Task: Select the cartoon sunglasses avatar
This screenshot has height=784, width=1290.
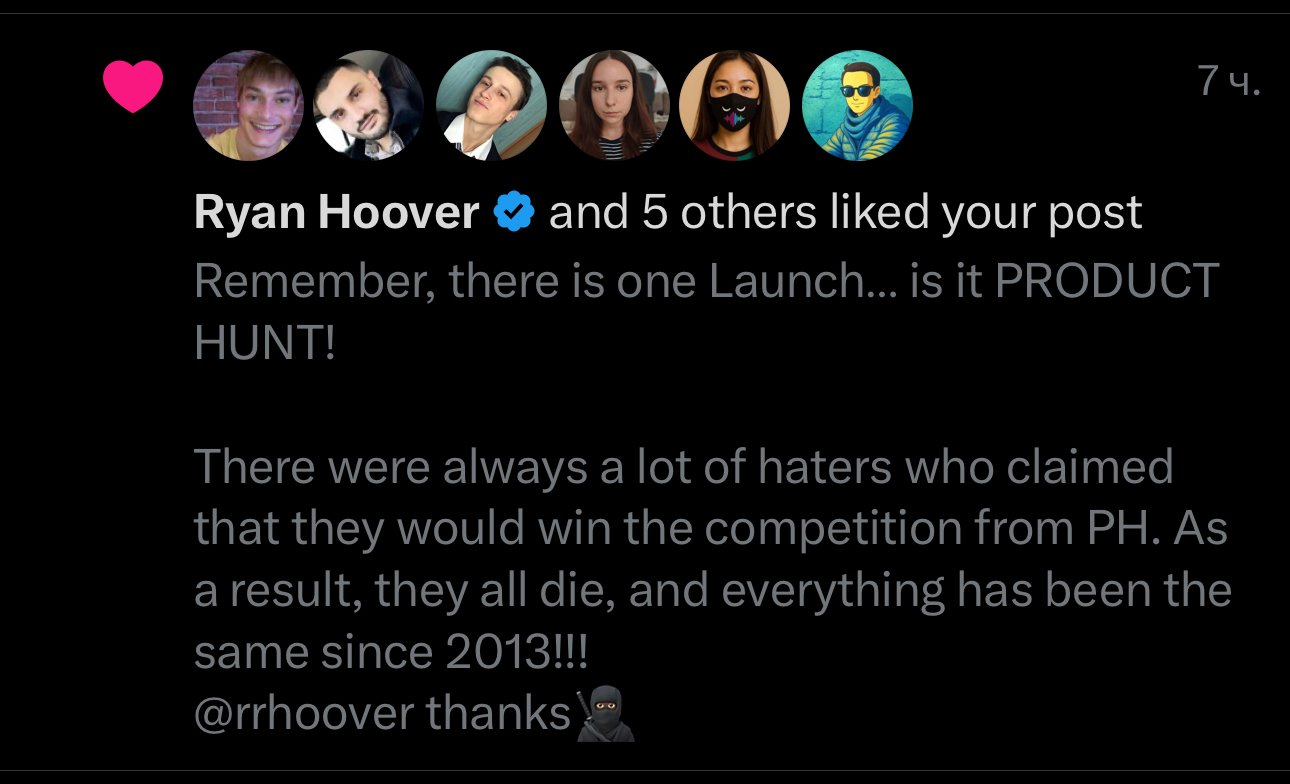Action: [x=857, y=105]
